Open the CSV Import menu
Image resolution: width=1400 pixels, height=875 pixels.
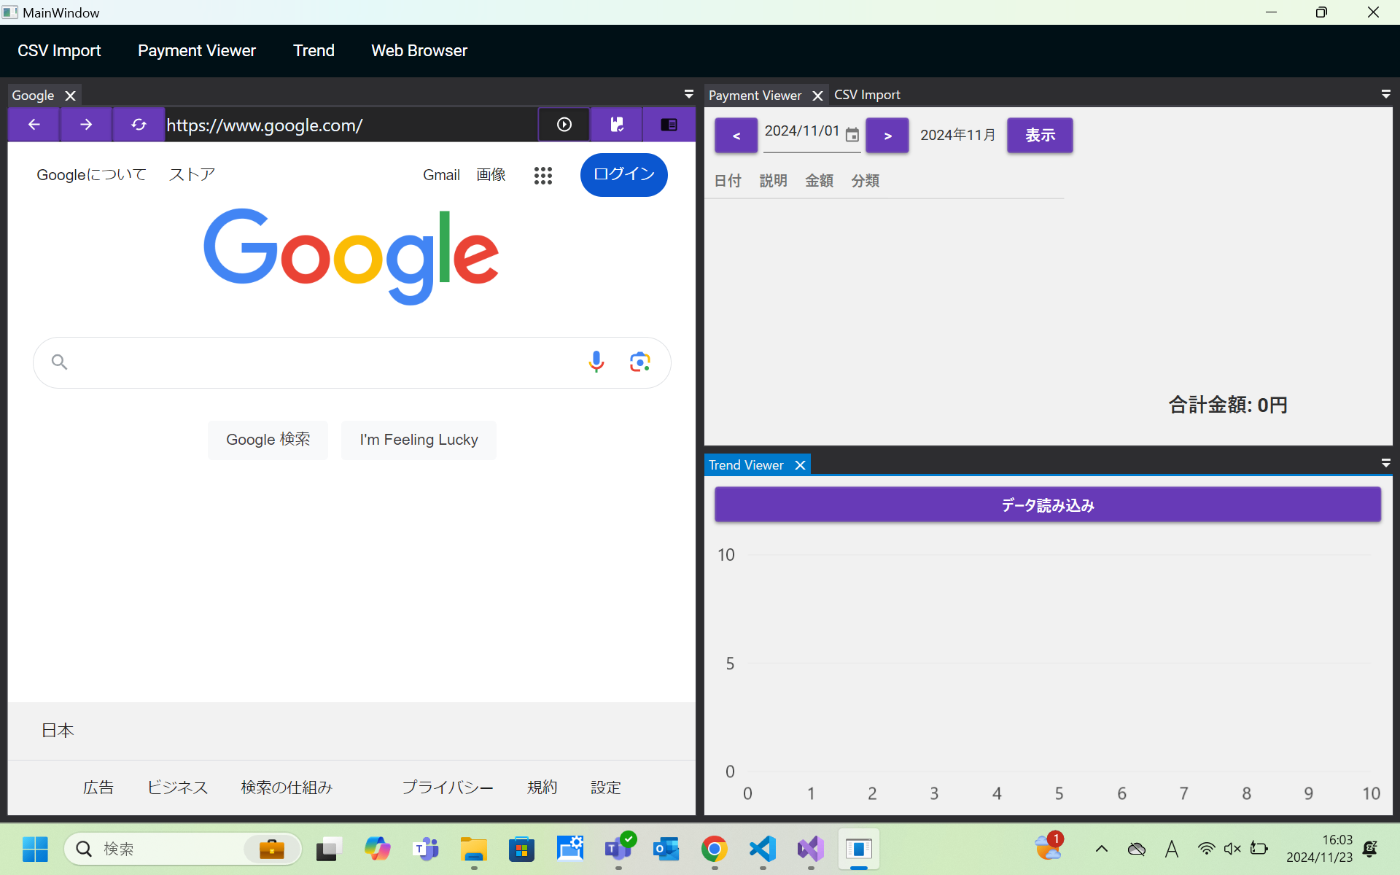59,51
